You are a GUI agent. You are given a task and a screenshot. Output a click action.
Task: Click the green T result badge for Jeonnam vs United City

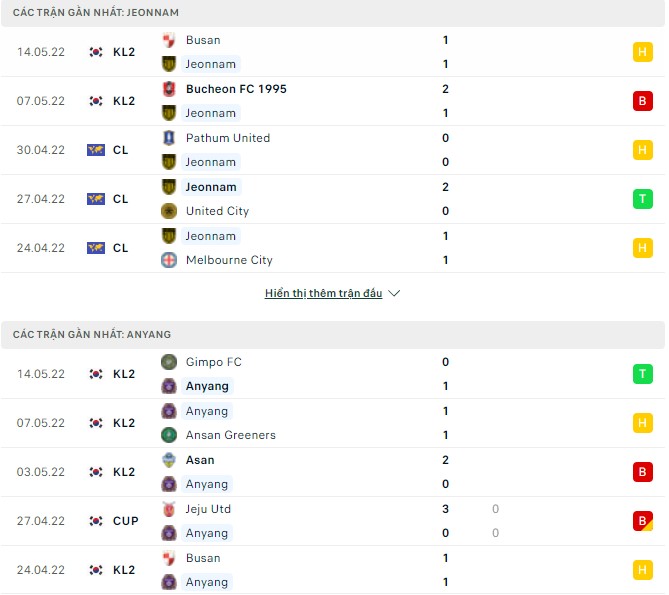coord(642,199)
